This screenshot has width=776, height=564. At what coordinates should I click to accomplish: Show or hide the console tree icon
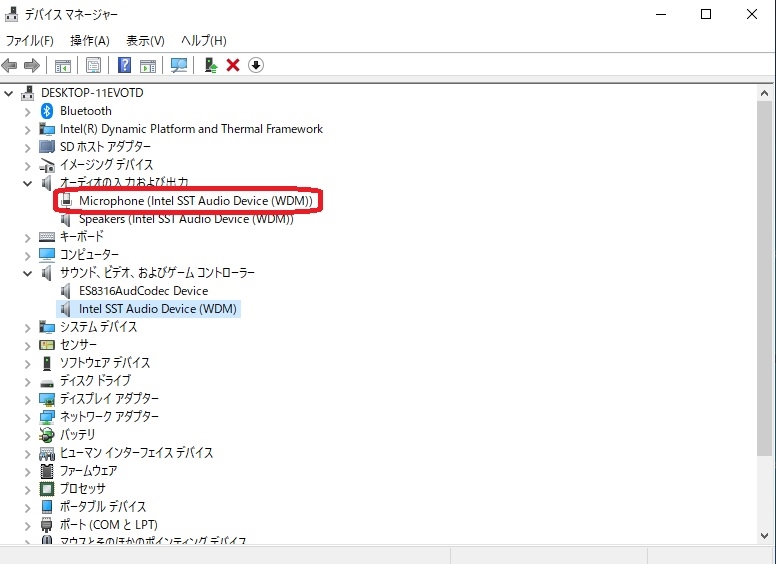point(62,65)
